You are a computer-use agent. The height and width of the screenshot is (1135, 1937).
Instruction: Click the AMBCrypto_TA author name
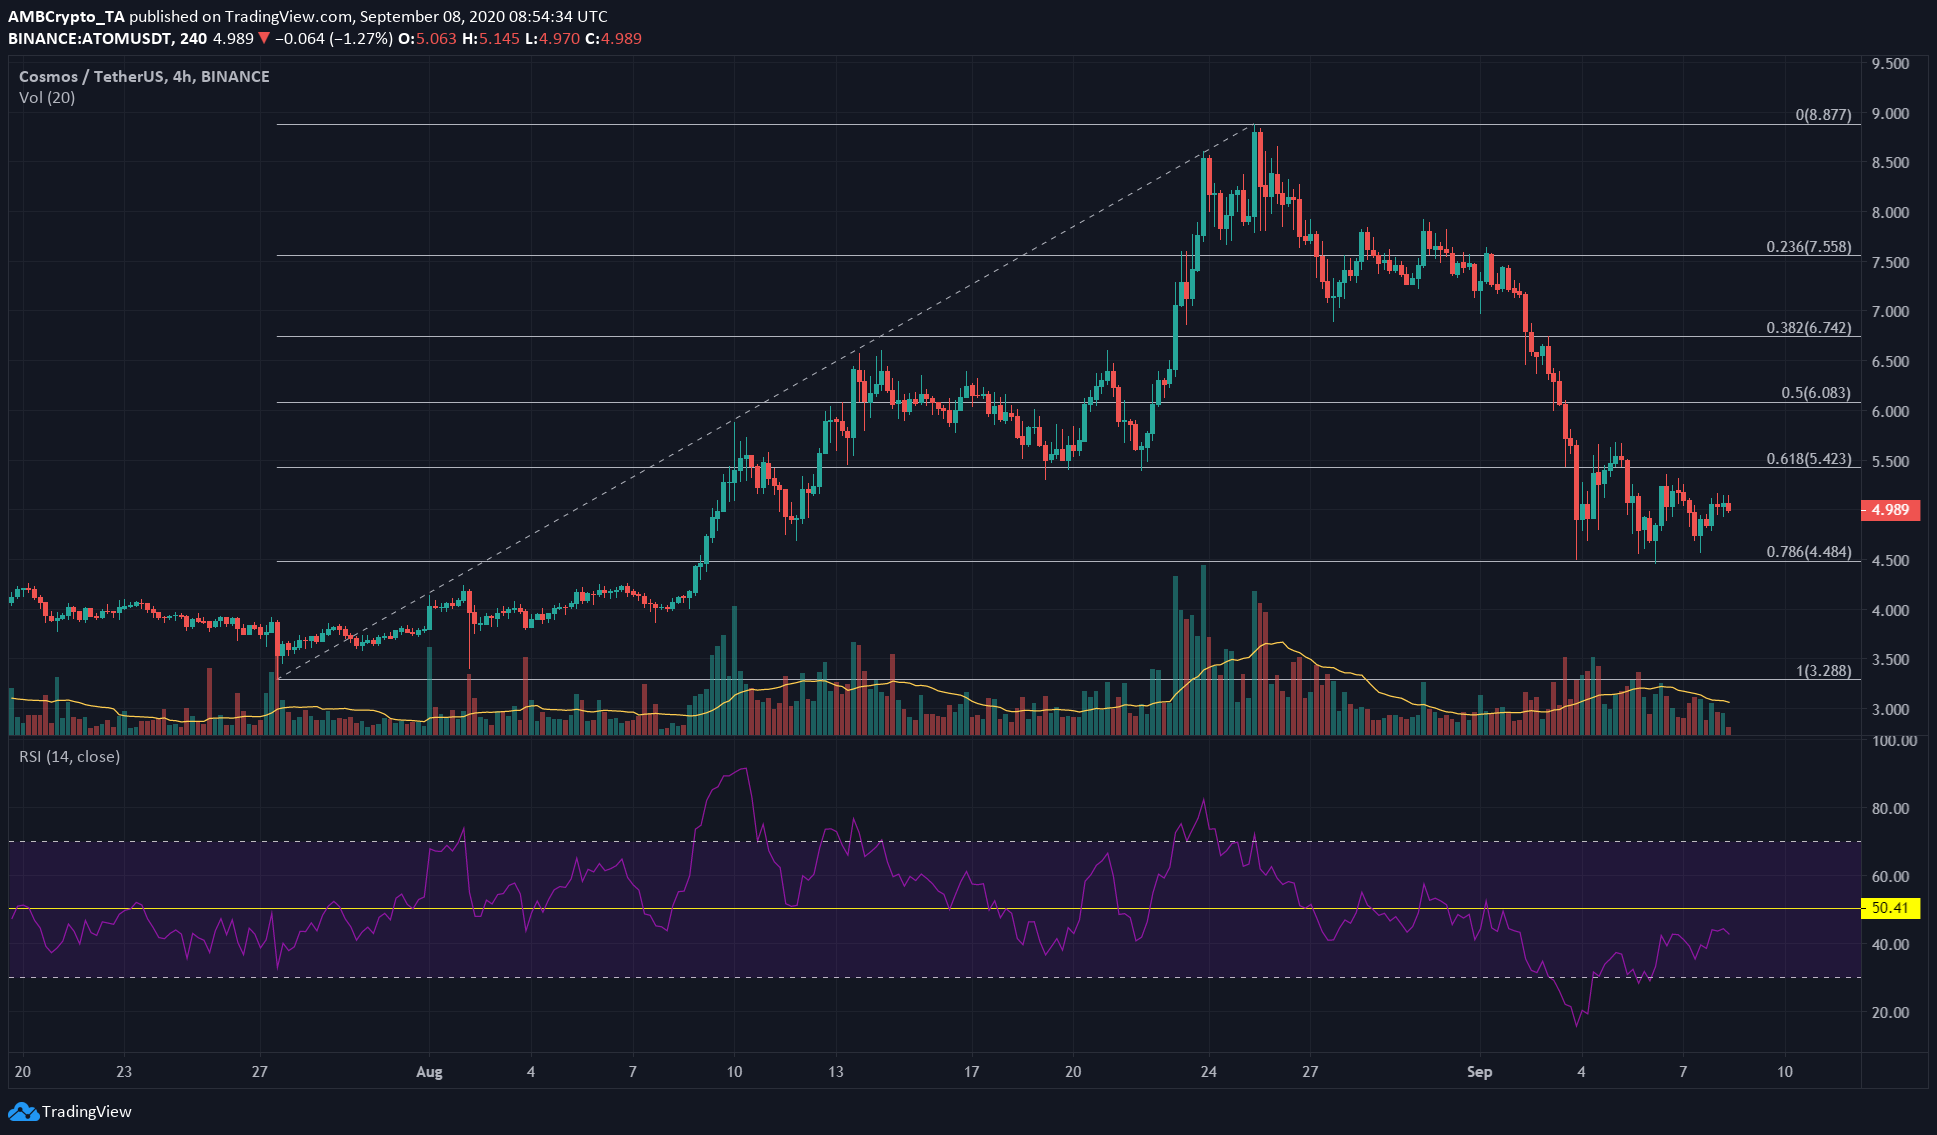pos(66,17)
